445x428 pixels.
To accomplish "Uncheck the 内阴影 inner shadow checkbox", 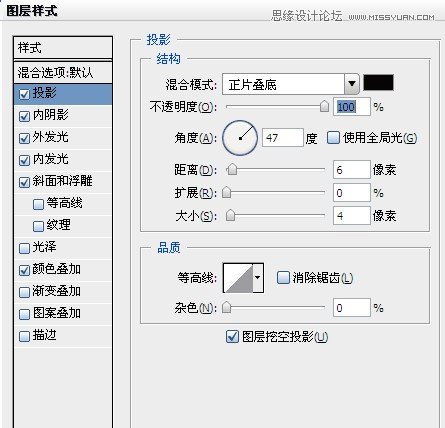I will [x=24, y=116].
